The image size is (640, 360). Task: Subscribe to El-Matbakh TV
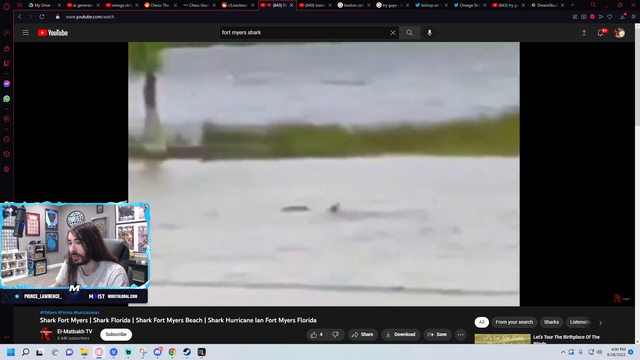tap(116, 335)
